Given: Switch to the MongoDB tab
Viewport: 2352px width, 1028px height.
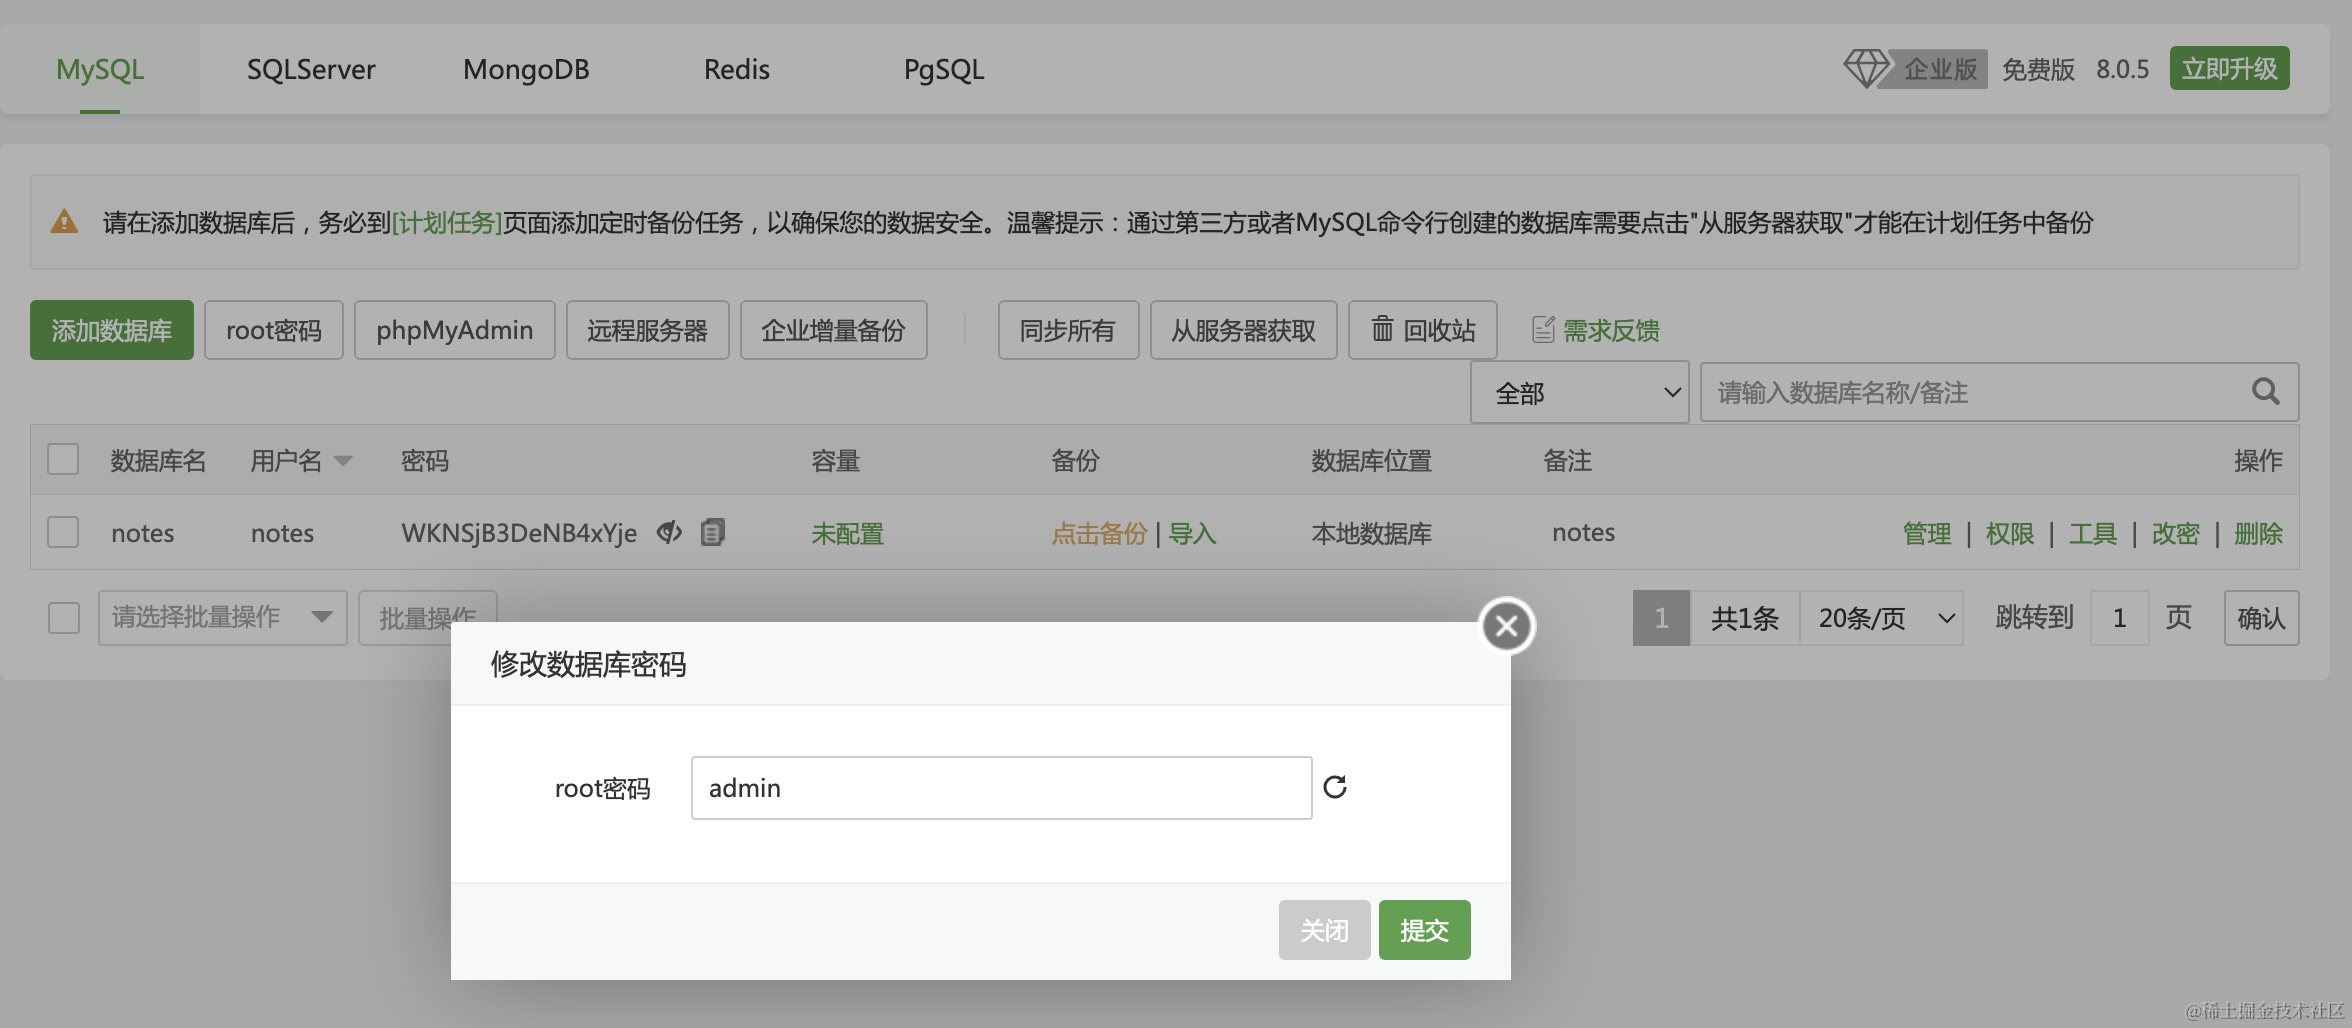Looking at the screenshot, I should point(526,69).
